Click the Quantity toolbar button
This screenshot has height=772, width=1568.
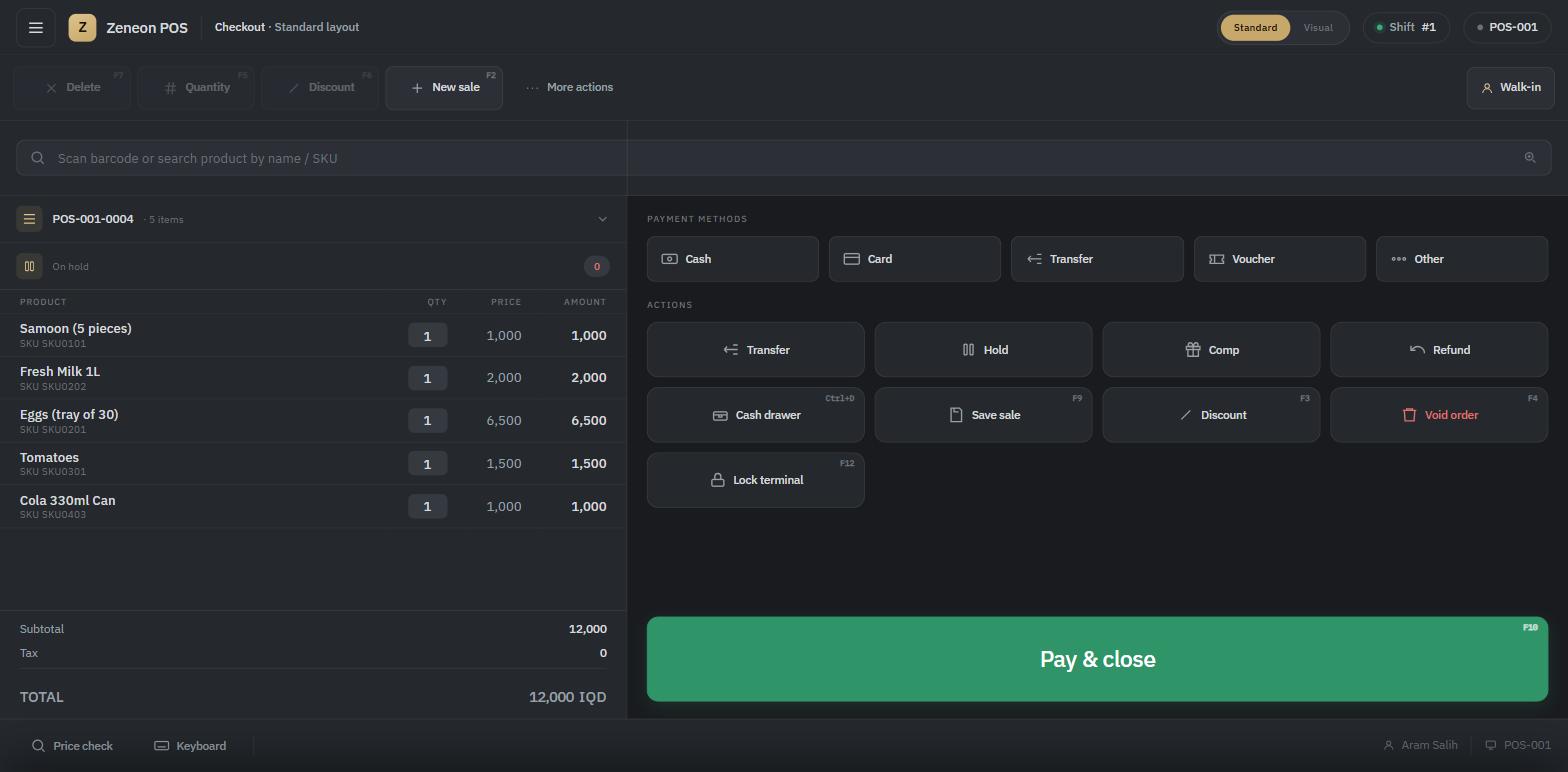click(x=196, y=88)
